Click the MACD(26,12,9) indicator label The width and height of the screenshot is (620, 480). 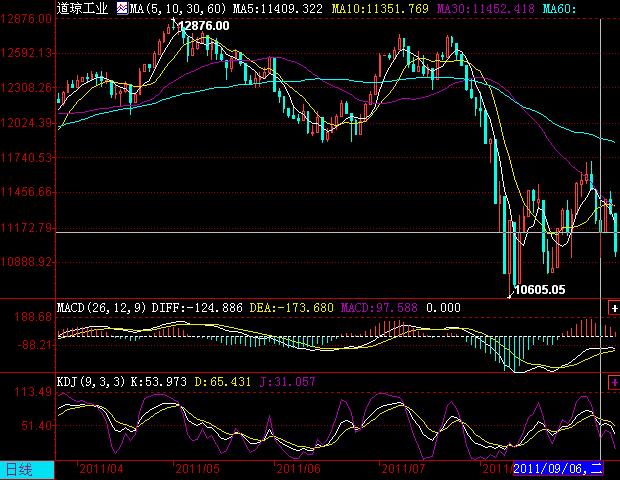coord(101,308)
